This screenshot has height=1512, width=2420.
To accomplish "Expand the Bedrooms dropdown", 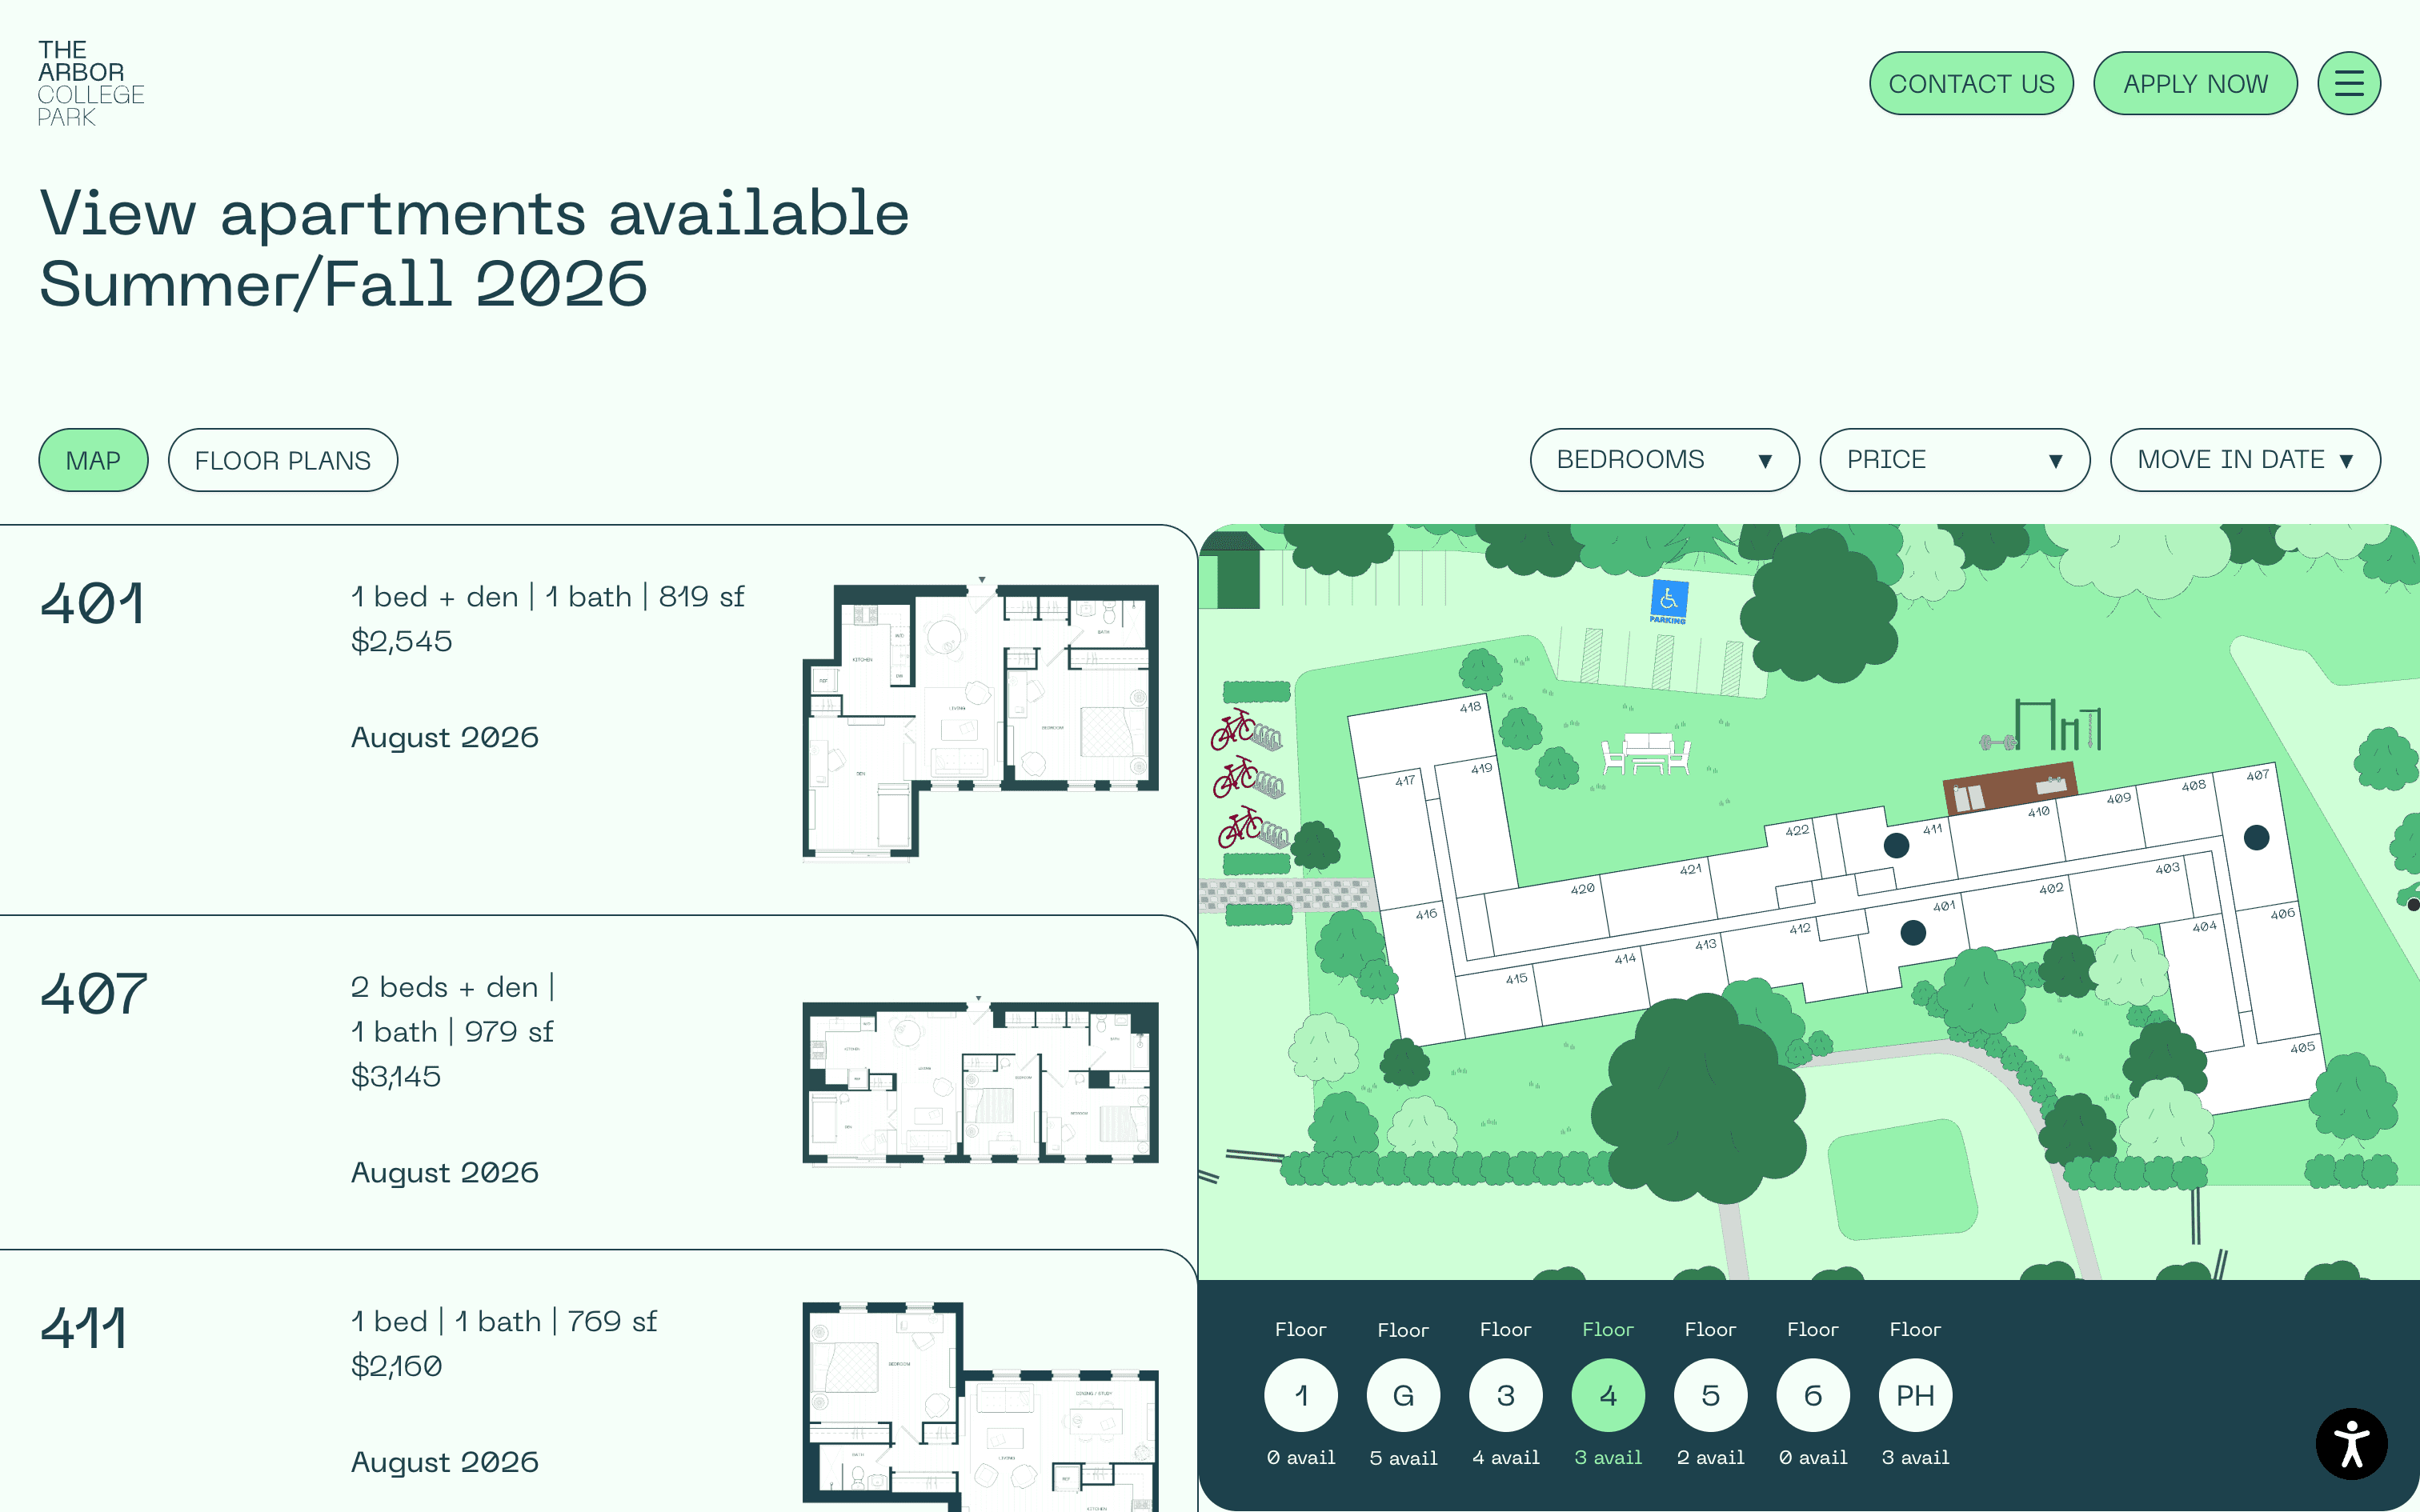I will [1664, 460].
